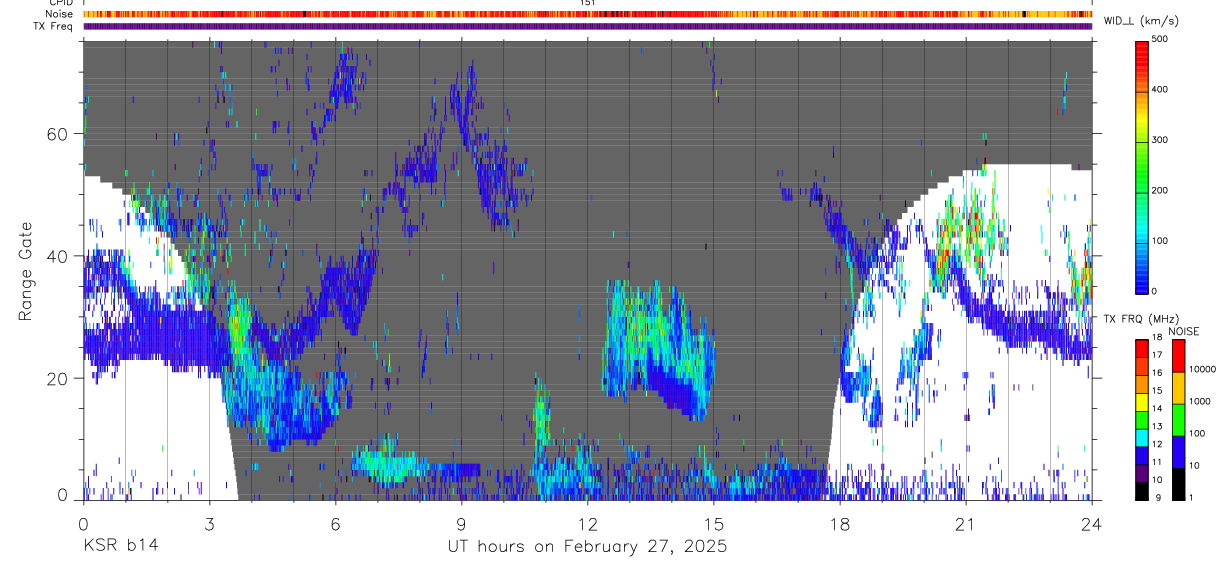This screenshot has width=1228, height=567.
Task: Click the 21 tick on UT hours axis
Action: pos(966,523)
